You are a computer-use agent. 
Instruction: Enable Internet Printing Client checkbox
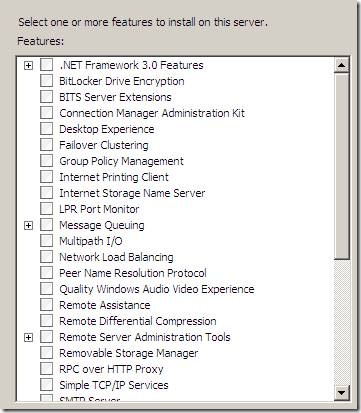pyautogui.click(x=46, y=177)
